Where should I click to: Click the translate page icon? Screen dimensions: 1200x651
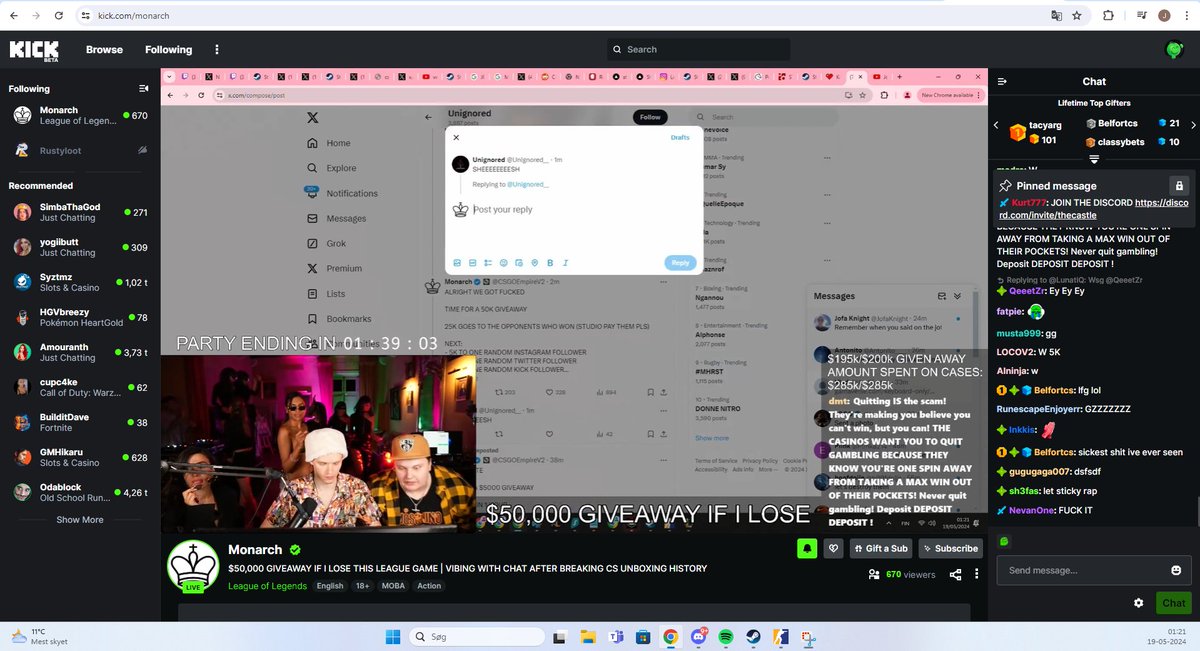click(x=1056, y=16)
